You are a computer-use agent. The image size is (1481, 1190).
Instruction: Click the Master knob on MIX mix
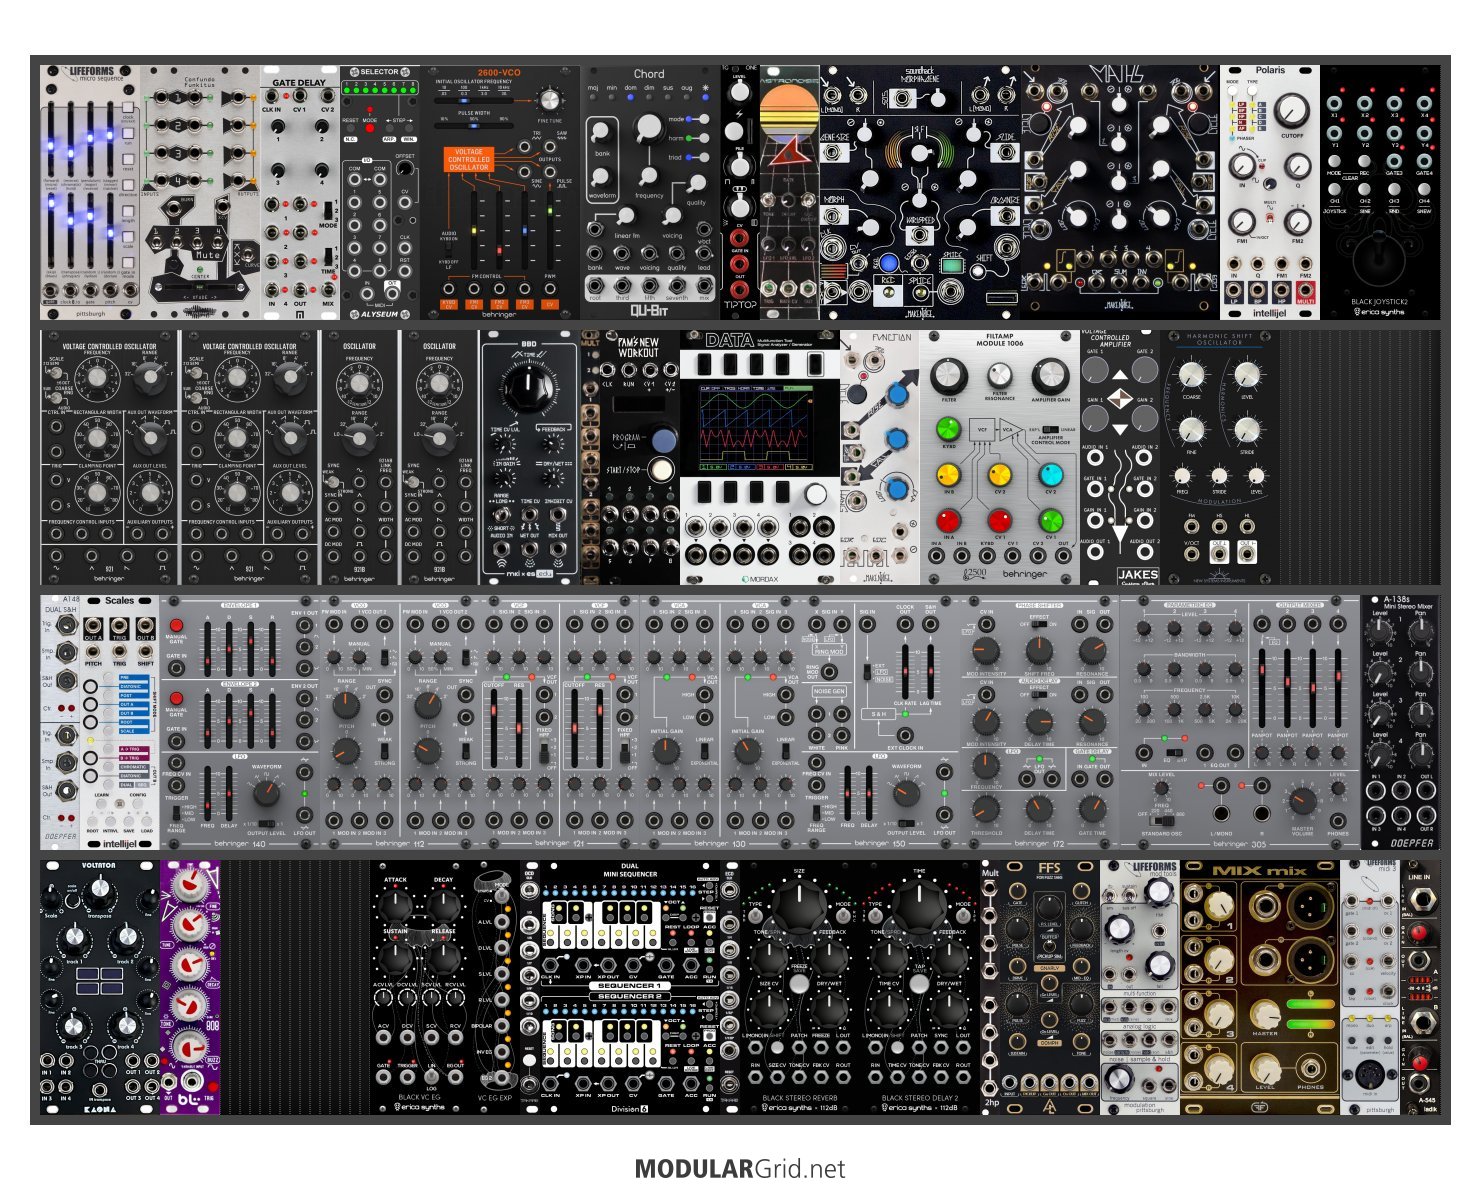click(1264, 1015)
